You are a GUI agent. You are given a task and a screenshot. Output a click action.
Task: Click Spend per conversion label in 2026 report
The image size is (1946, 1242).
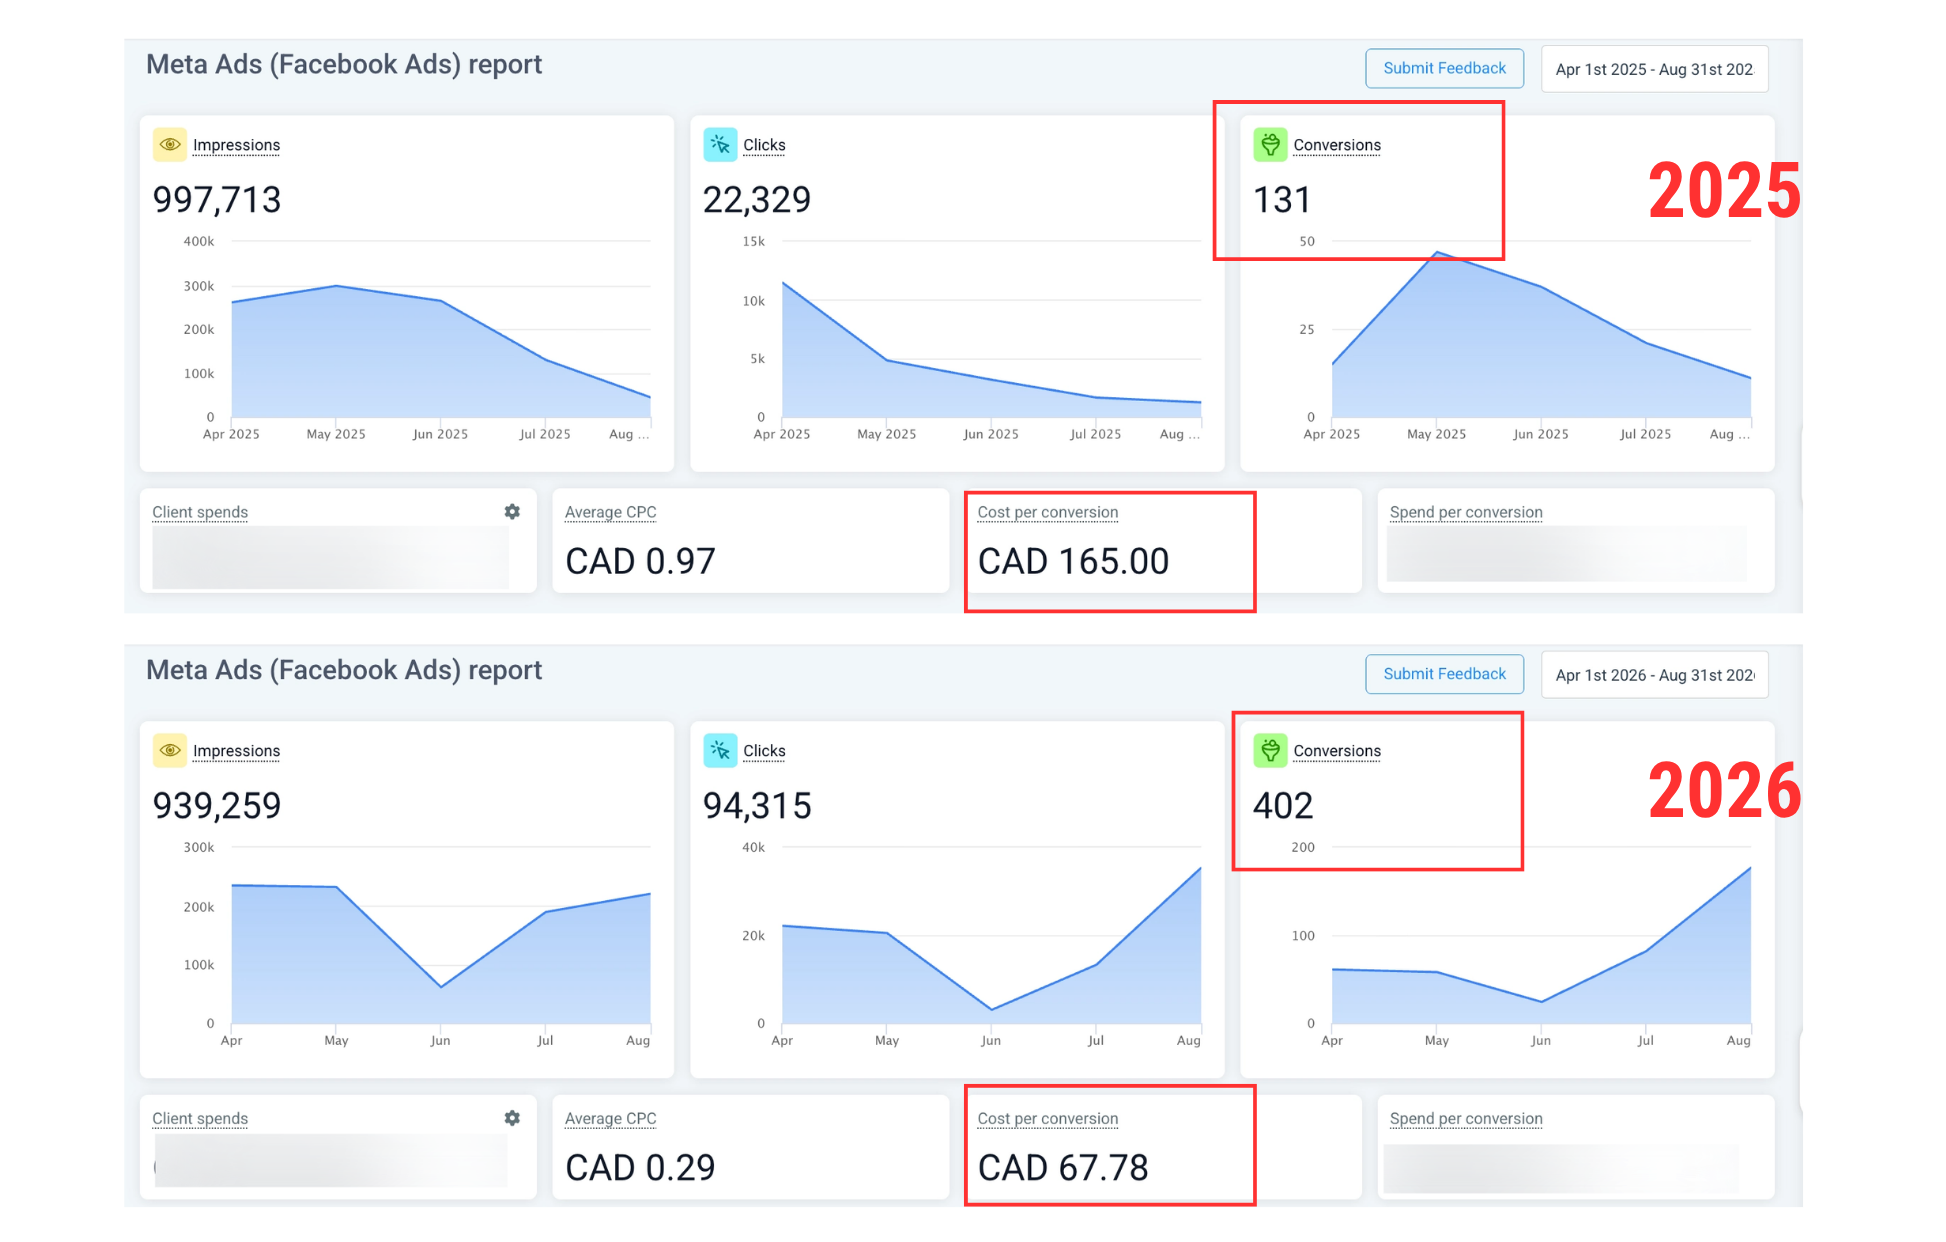(x=1466, y=1118)
